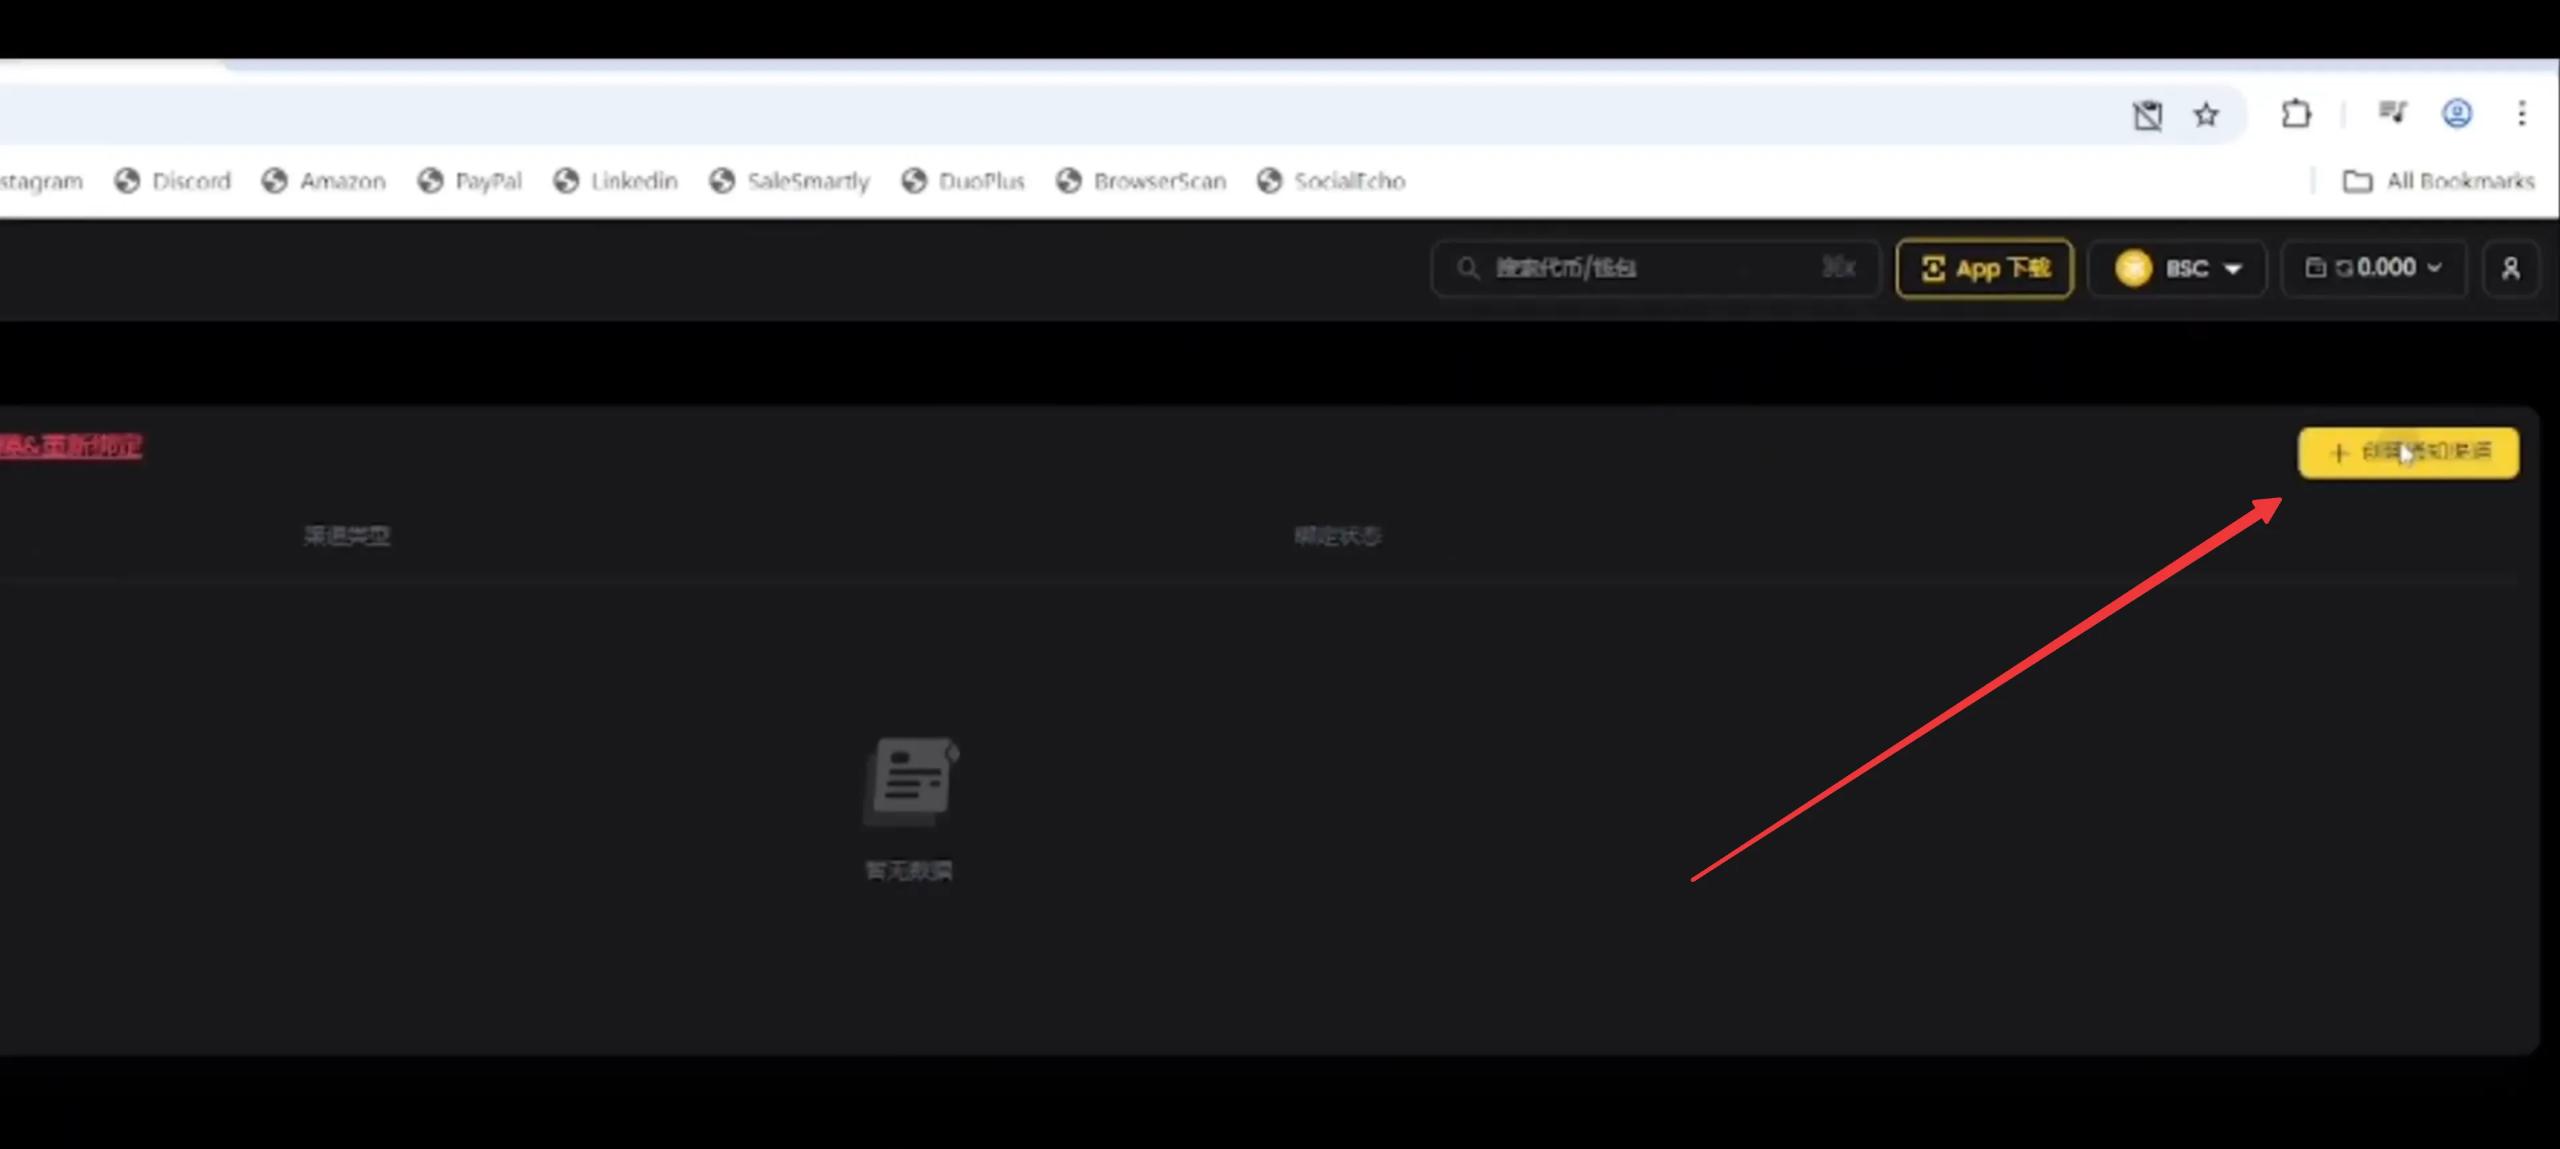Open the user profile icon
Screen dimensions: 2560x1149
click(2511, 268)
